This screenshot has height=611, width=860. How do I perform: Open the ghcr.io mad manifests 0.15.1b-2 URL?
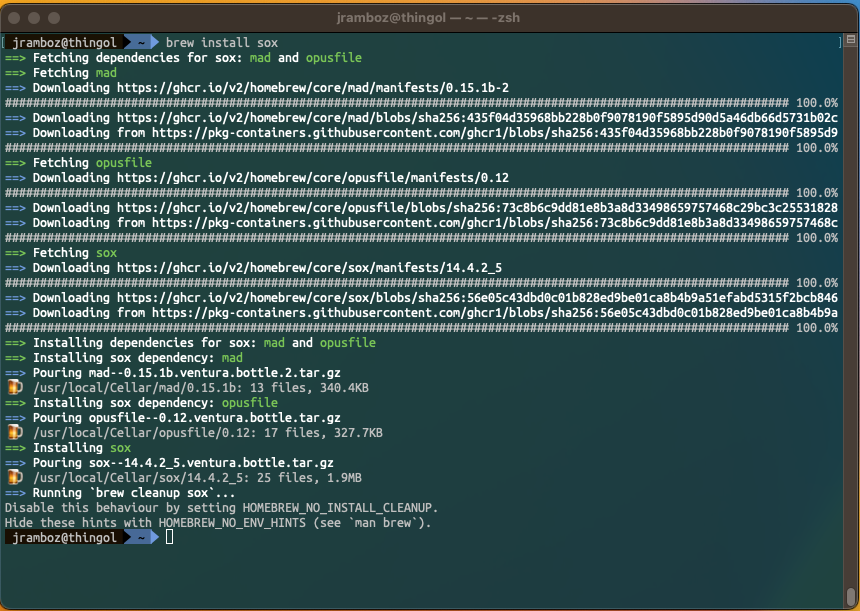tap(313, 88)
